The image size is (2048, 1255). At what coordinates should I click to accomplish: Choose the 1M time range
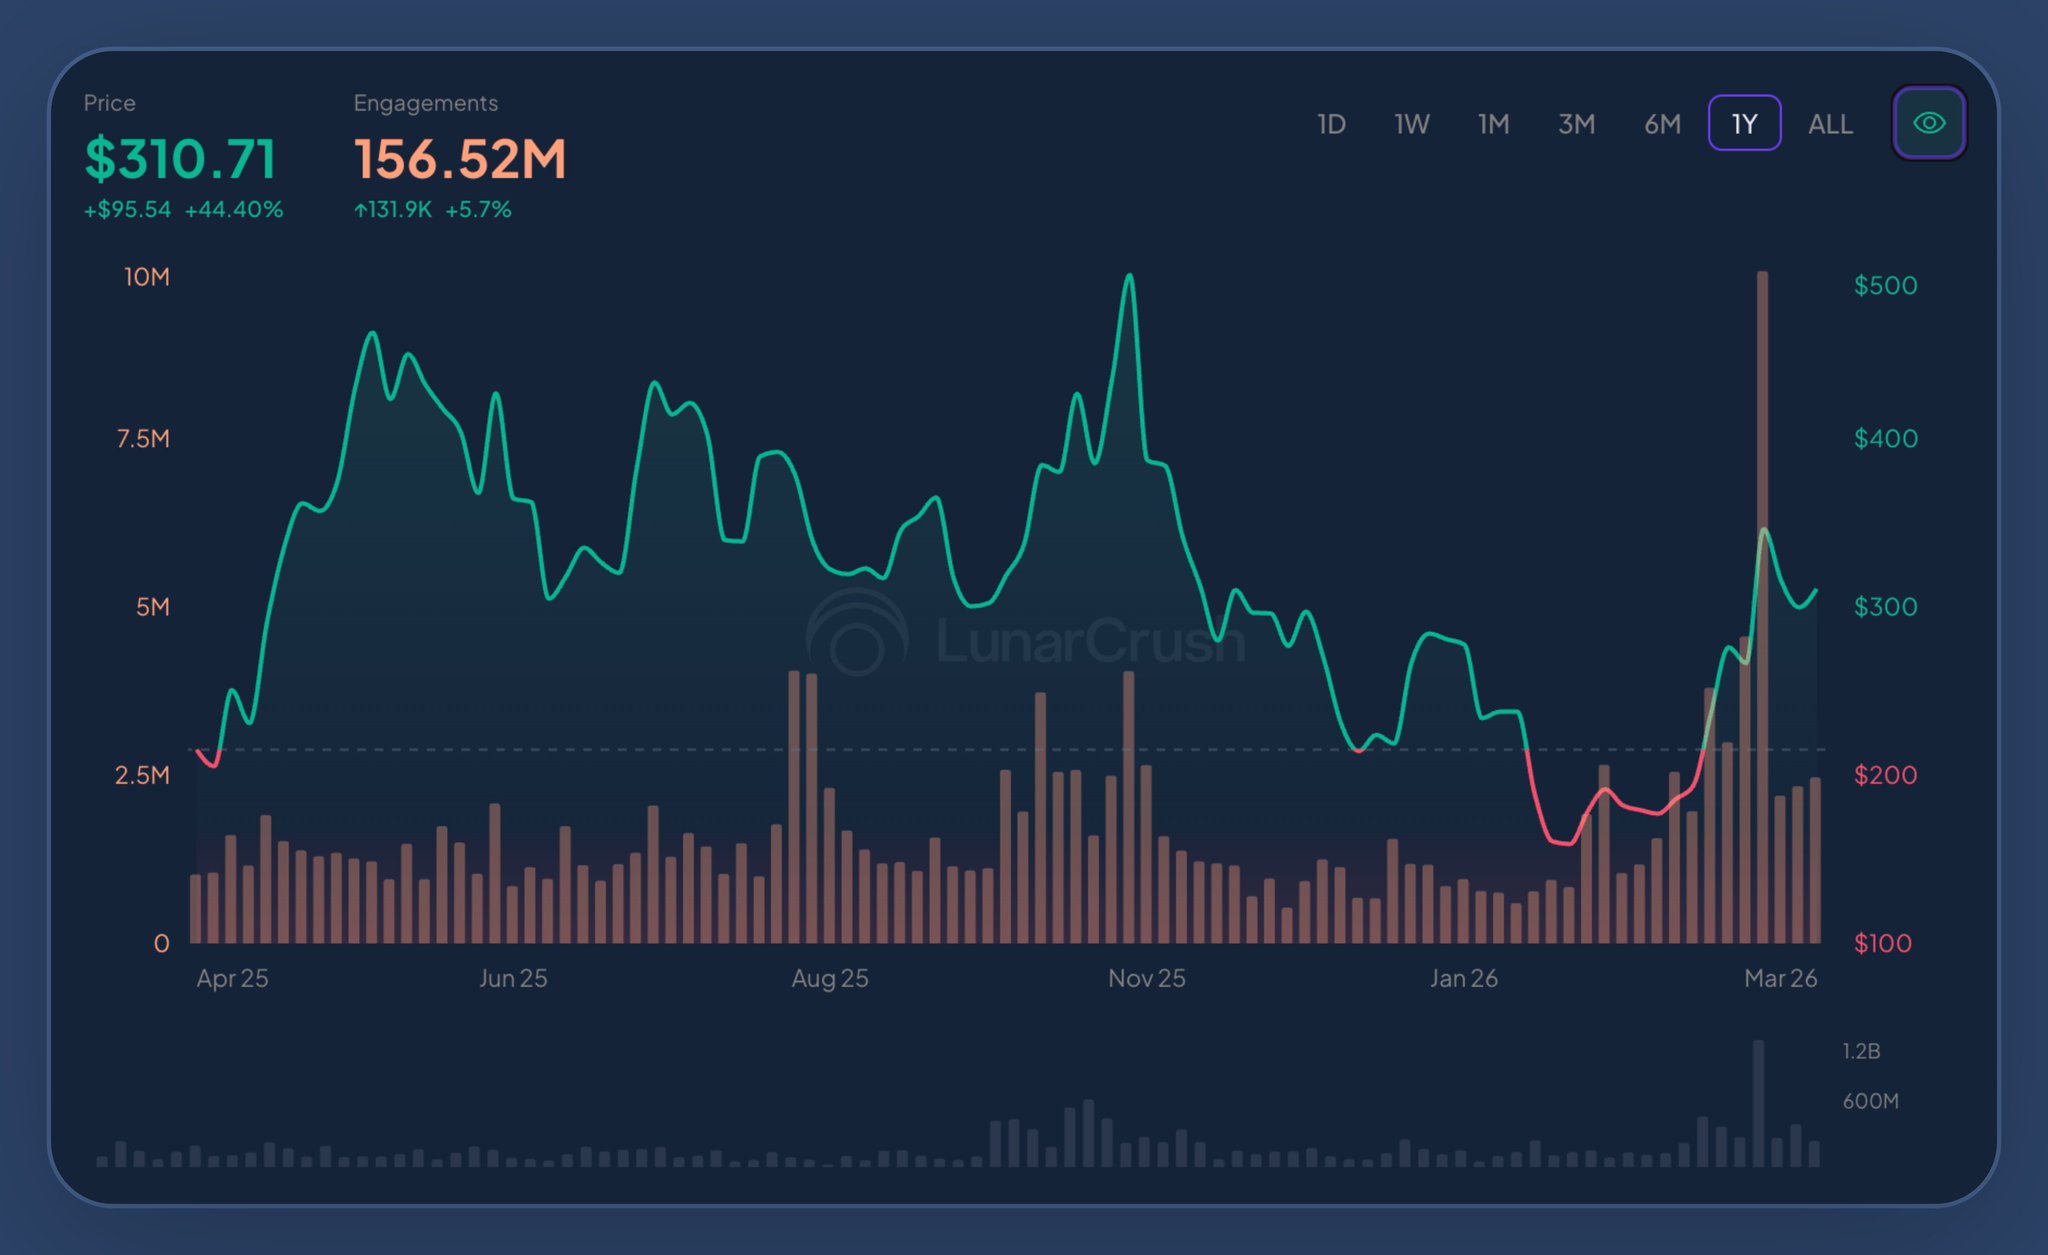tap(1493, 124)
